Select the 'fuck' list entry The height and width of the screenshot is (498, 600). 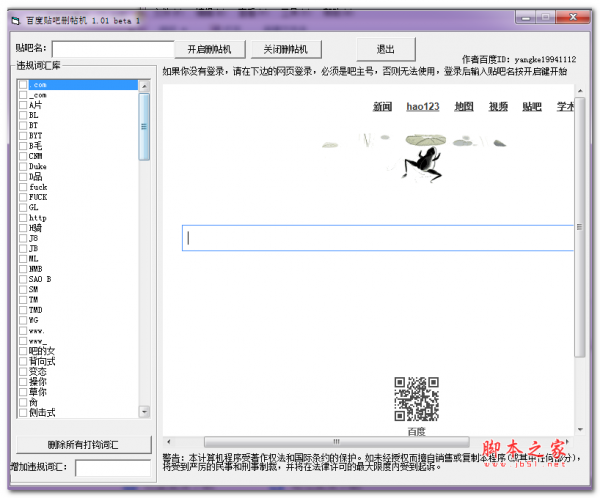click(x=38, y=187)
